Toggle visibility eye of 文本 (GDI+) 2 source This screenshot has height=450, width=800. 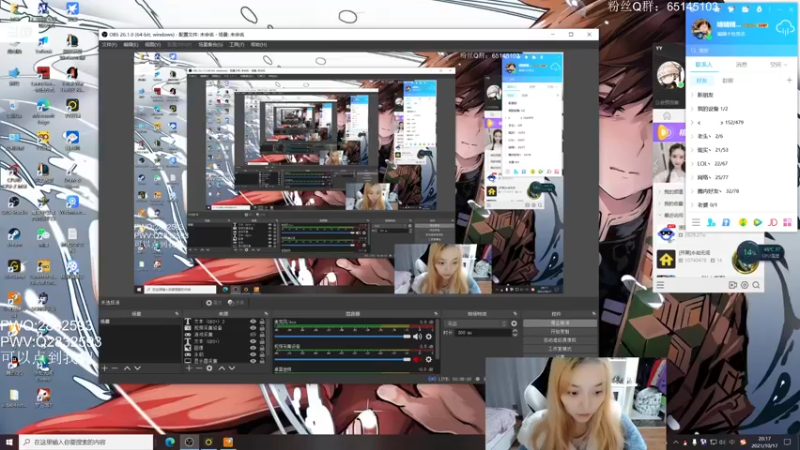point(253,322)
